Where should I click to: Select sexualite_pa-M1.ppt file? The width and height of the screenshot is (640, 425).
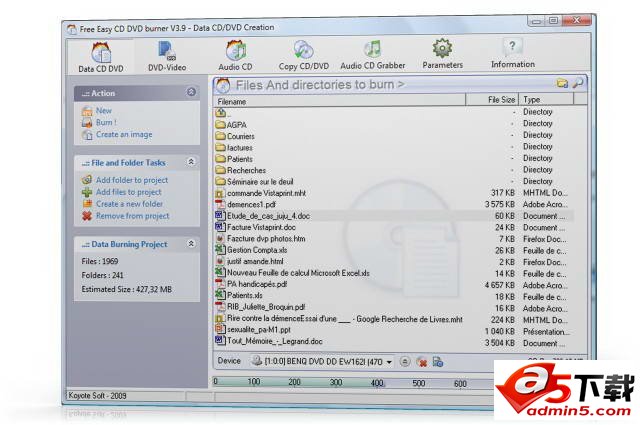(394, 330)
